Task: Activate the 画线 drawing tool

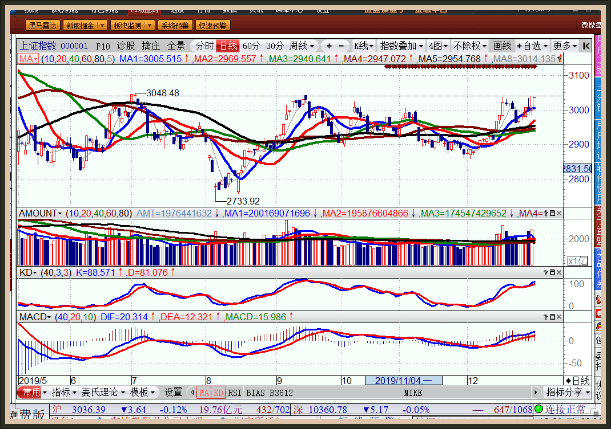Action: (502, 46)
